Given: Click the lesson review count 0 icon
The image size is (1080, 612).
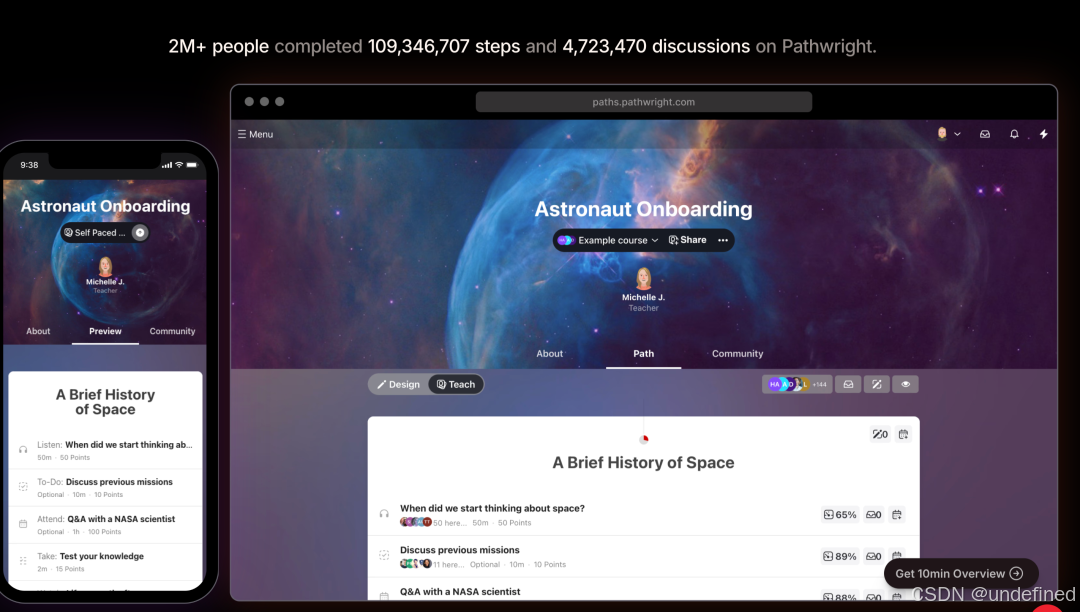Looking at the screenshot, I should click(x=880, y=434).
